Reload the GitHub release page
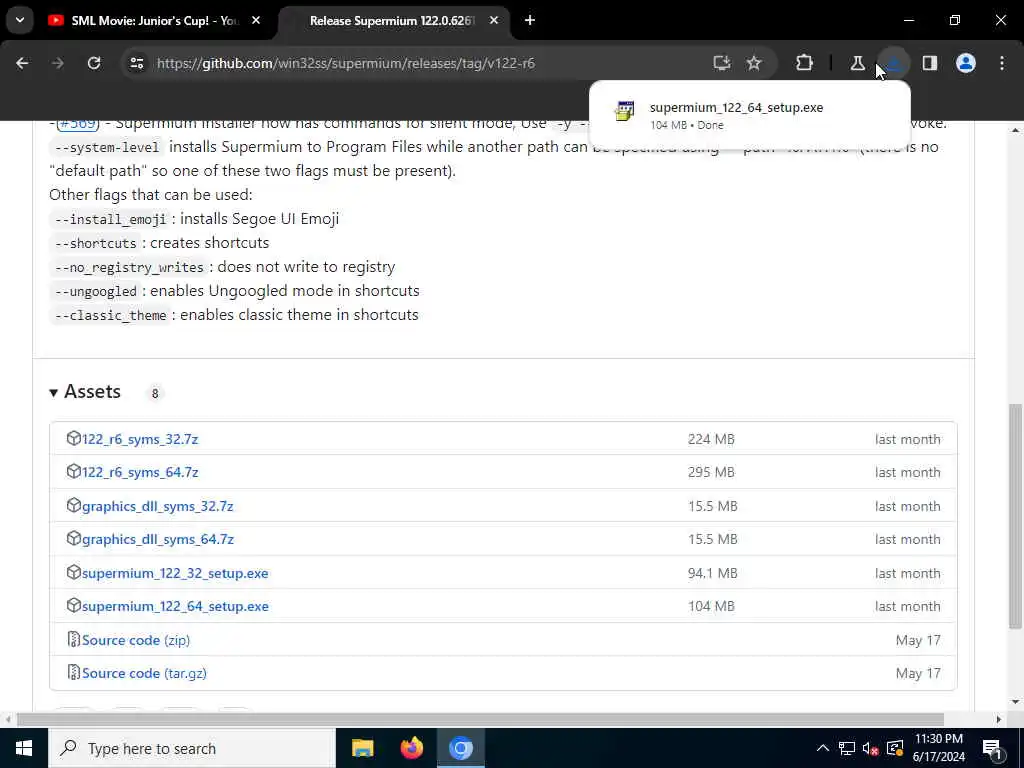This screenshot has width=1024, height=768. coord(94,63)
